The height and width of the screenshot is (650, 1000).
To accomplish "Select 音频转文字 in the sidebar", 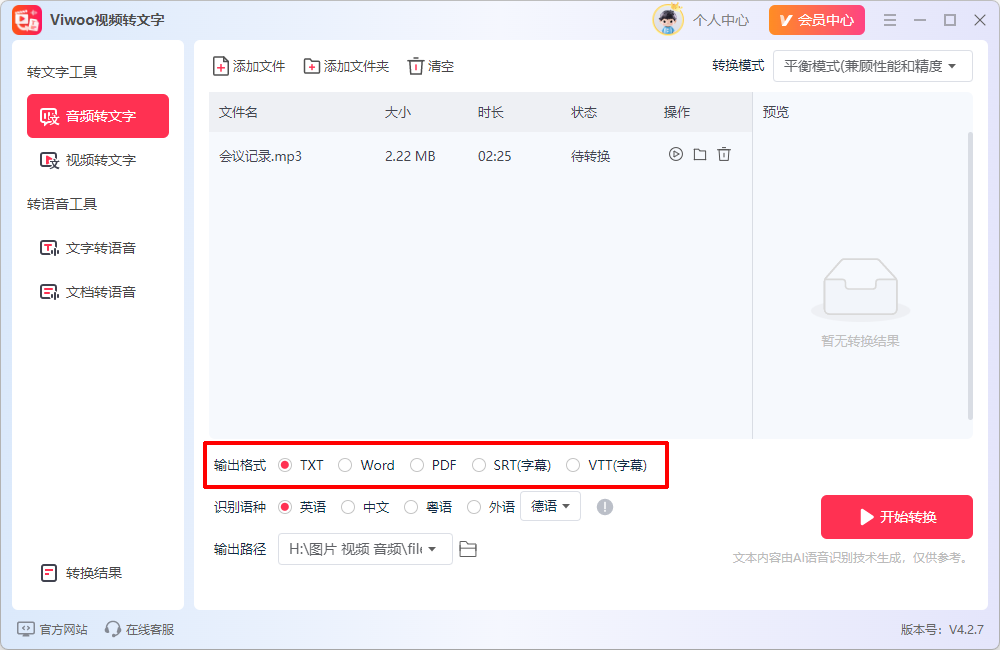I will pyautogui.click(x=98, y=116).
